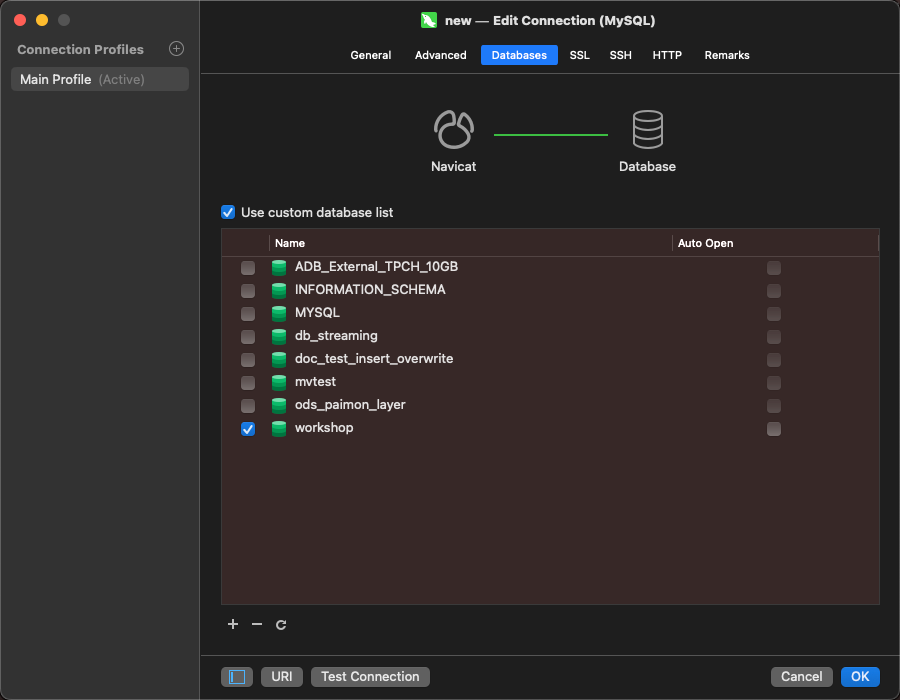Uncheck Use custom database list

click(x=228, y=212)
